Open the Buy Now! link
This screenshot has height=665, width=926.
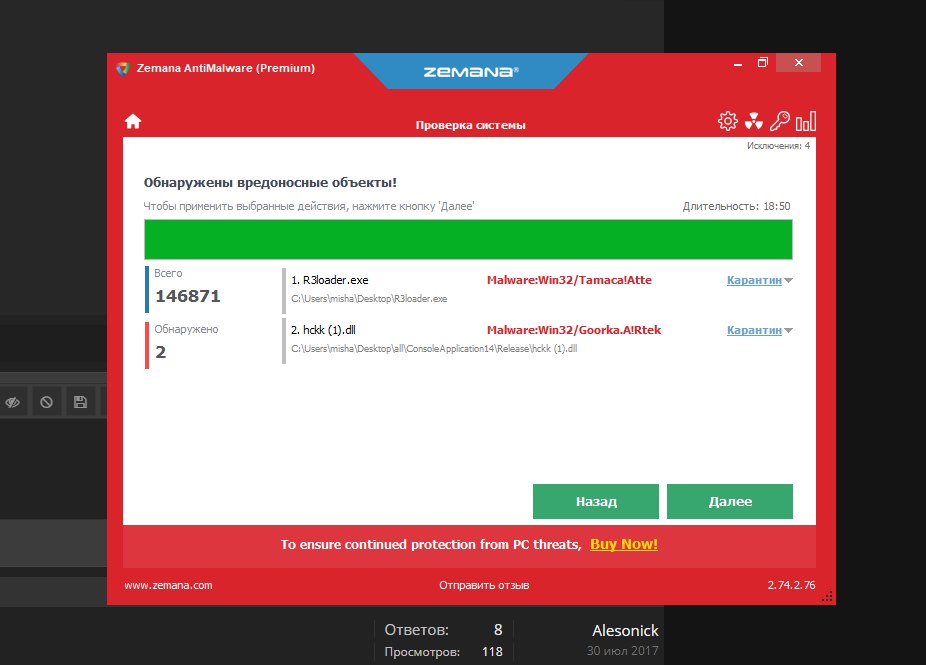(624, 544)
